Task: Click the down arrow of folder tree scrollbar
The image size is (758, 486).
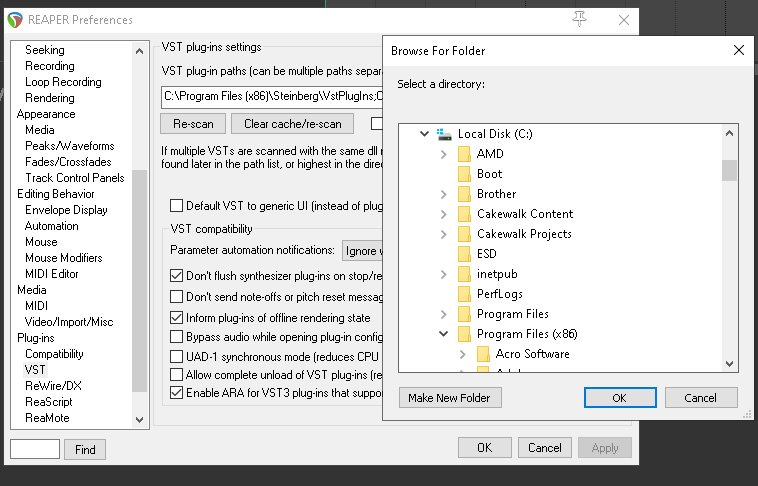Action: pos(729,364)
